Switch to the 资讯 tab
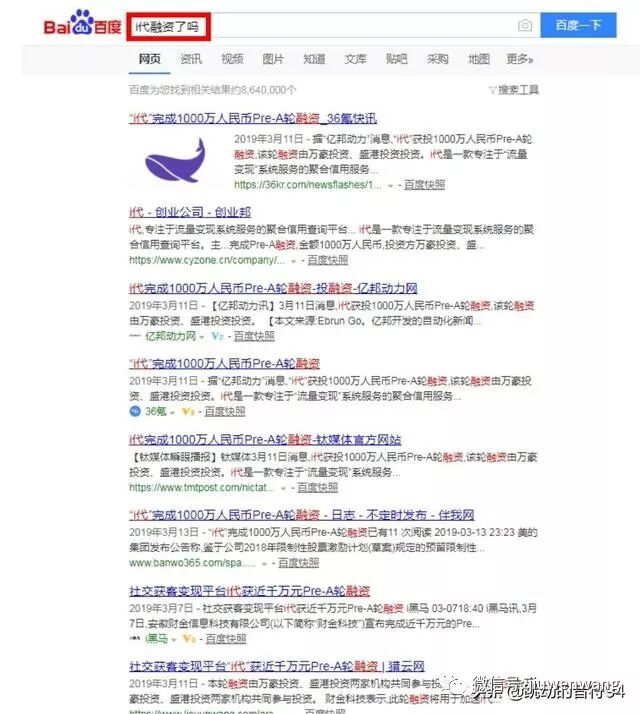 (191, 59)
